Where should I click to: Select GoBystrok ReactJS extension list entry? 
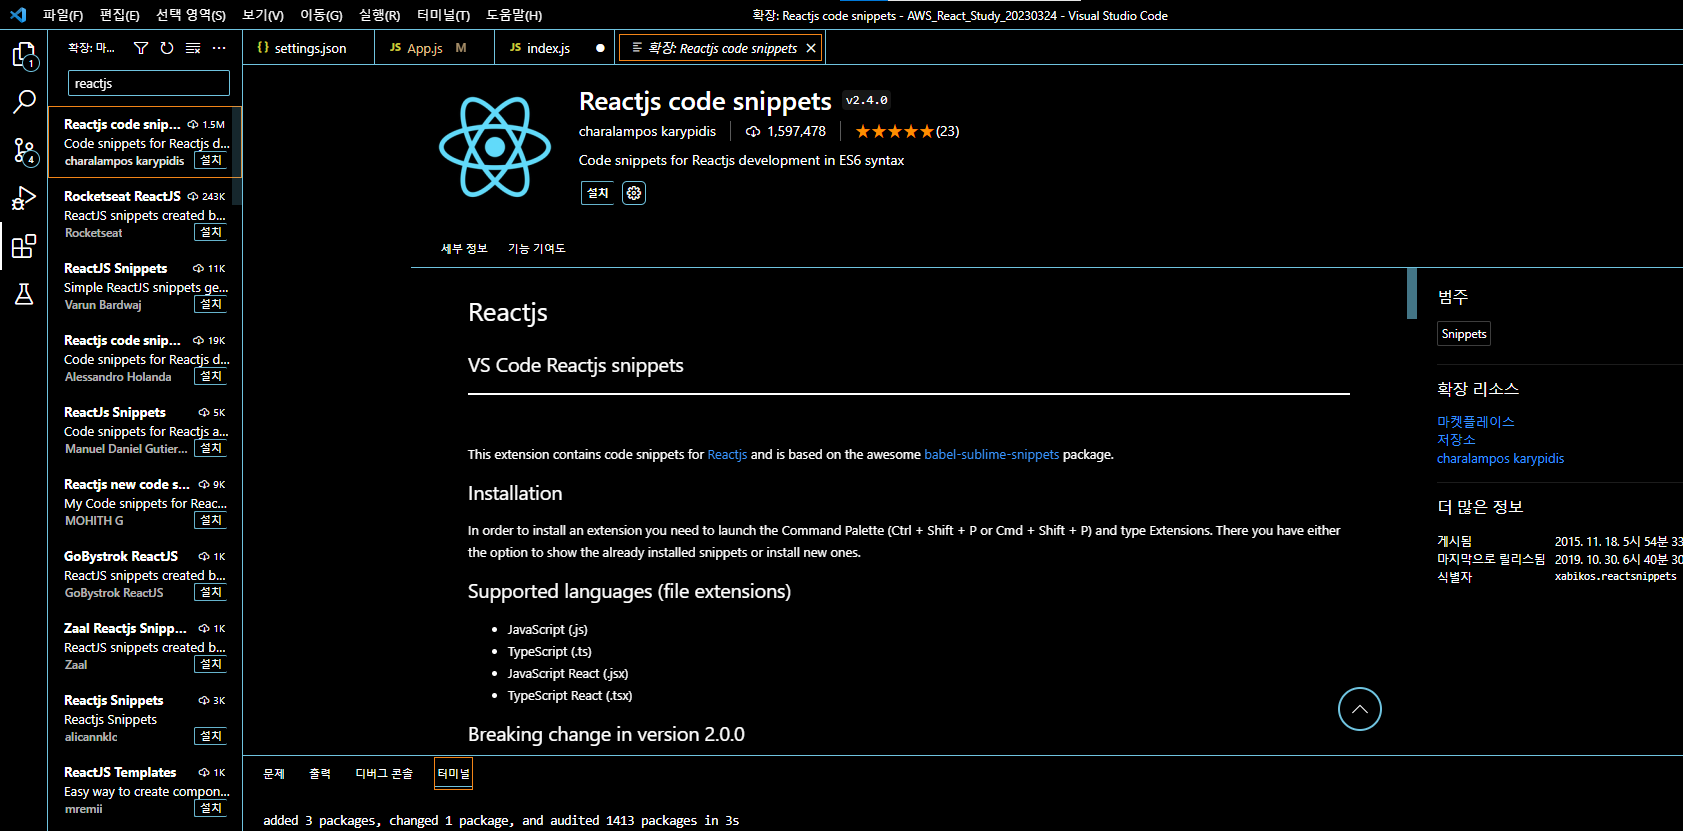[145, 574]
